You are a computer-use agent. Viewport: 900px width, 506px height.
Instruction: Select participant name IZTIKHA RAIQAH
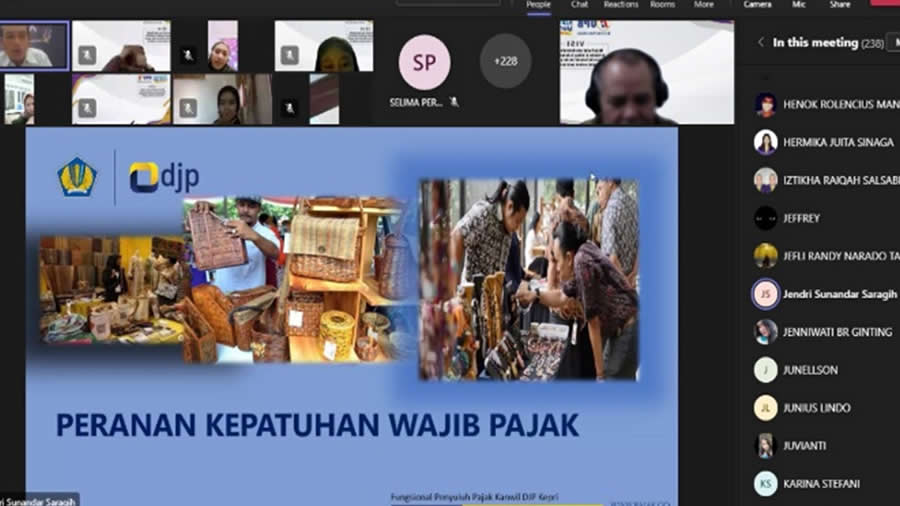(x=841, y=180)
